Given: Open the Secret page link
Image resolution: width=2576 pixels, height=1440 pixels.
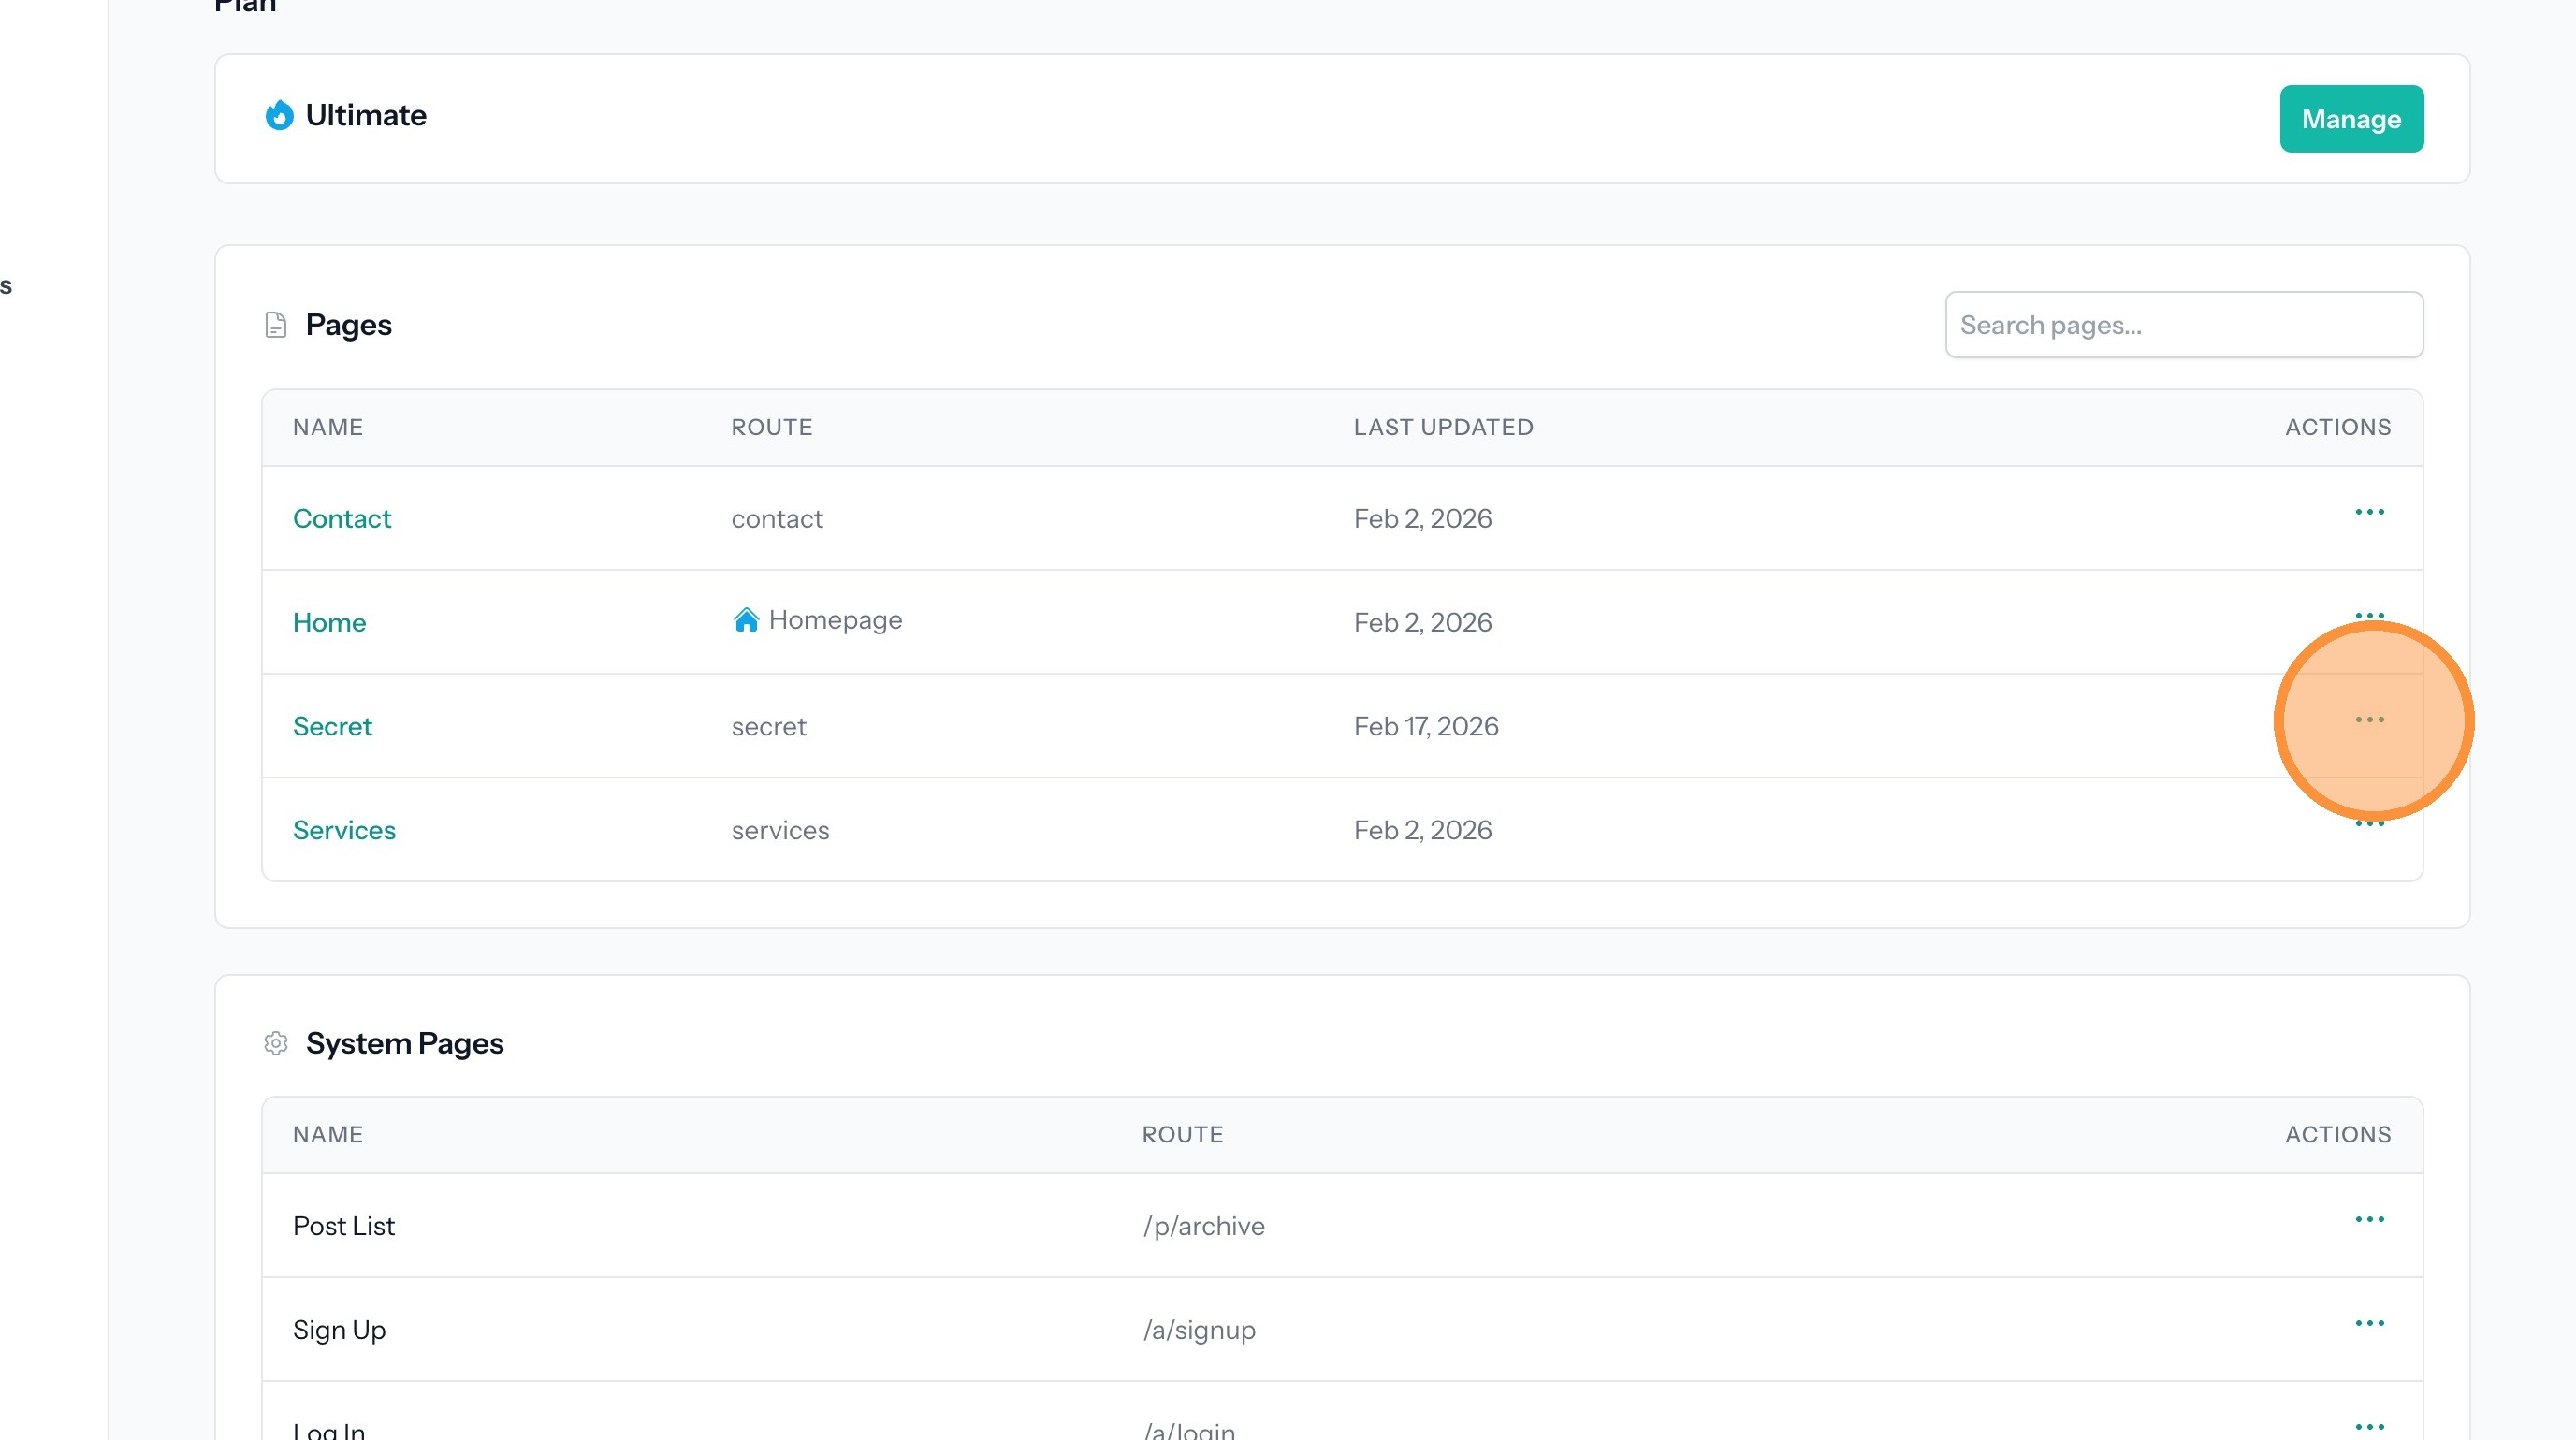Looking at the screenshot, I should [332, 727].
